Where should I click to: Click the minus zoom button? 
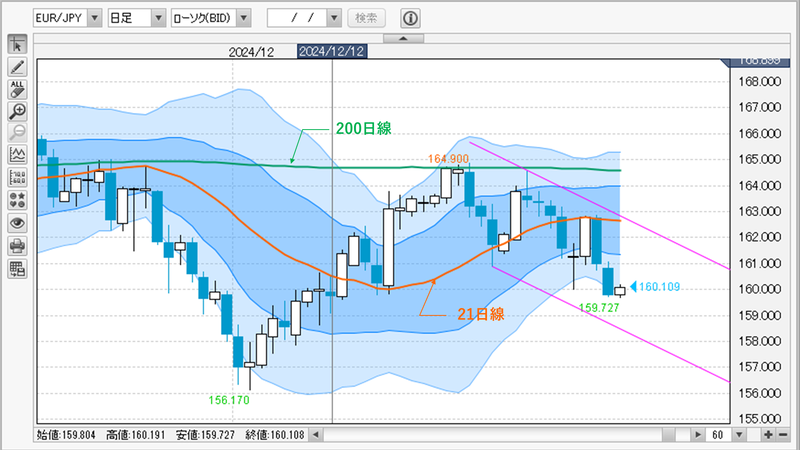[x=783, y=435]
